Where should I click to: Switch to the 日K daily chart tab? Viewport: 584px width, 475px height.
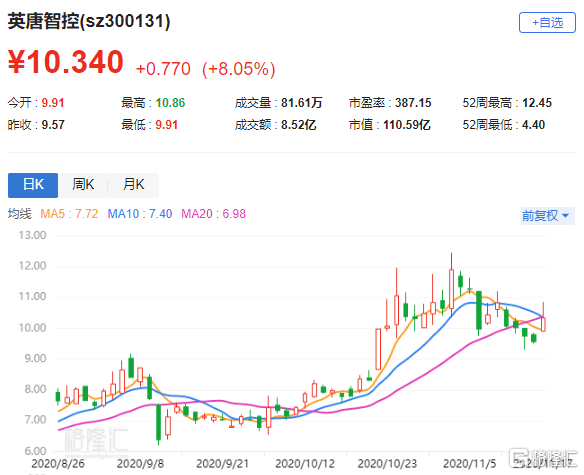click(x=33, y=185)
